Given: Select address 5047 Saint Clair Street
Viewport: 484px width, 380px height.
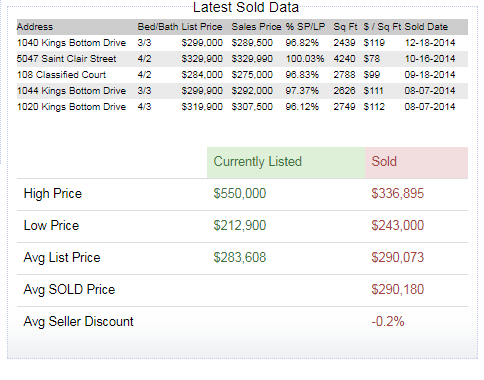Looking at the screenshot, I should pyautogui.click(x=66, y=59).
